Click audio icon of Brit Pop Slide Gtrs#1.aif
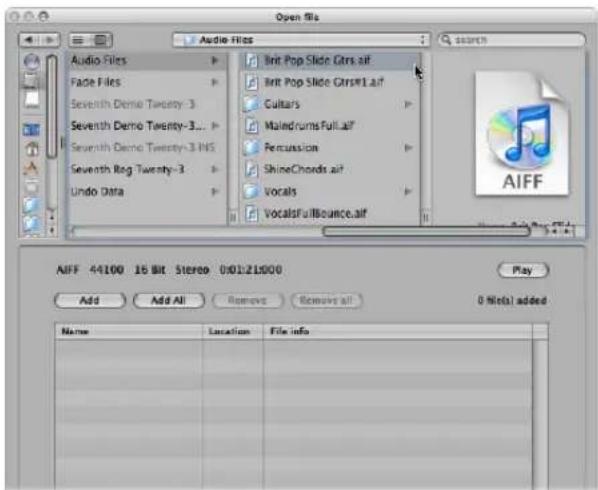This screenshot has height=490, width=598. click(251, 82)
